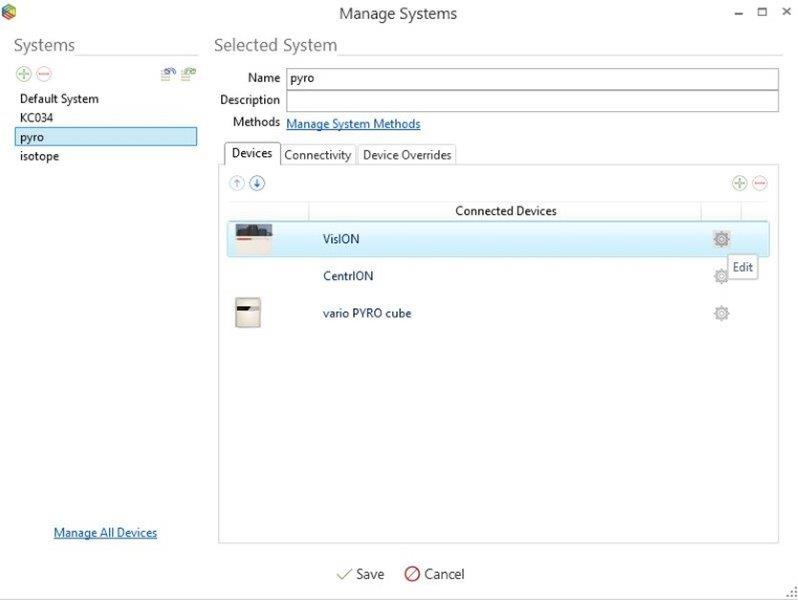Remove the selected system with red minus
Image resolution: width=798 pixels, height=600 pixels.
(x=44, y=75)
